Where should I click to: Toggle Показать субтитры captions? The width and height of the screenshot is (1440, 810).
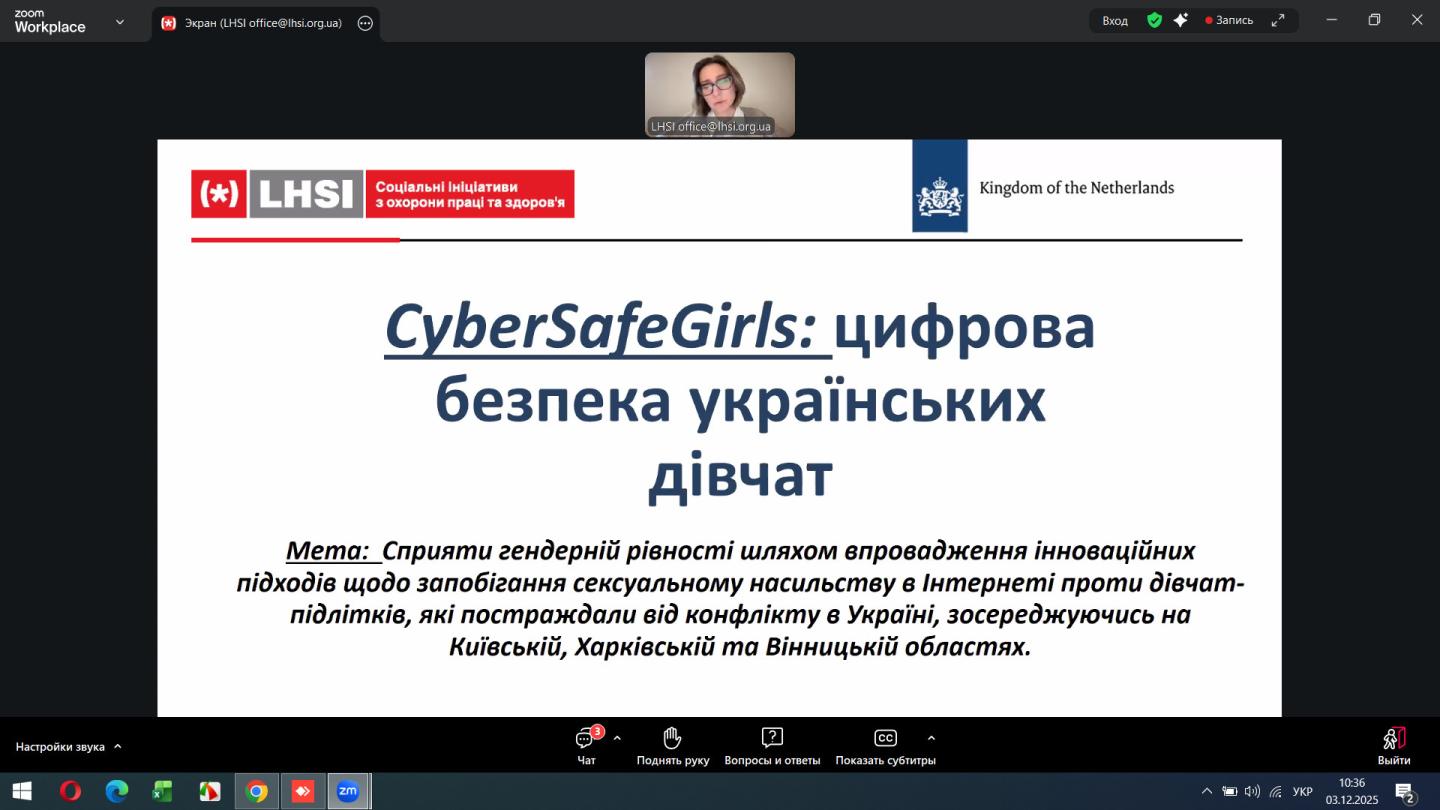pos(885,746)
